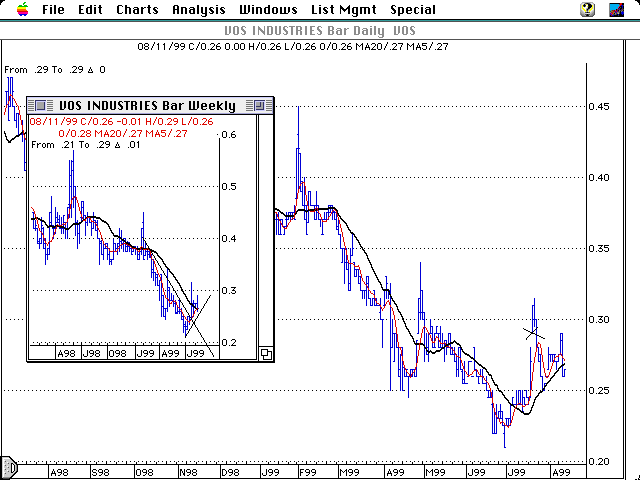Click the 0.40 price axis label
640x480 pixels.
click(599, 178)
